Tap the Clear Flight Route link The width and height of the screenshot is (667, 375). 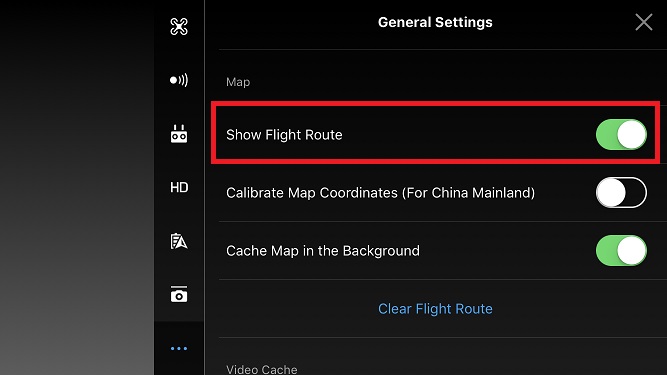[435, 309]
